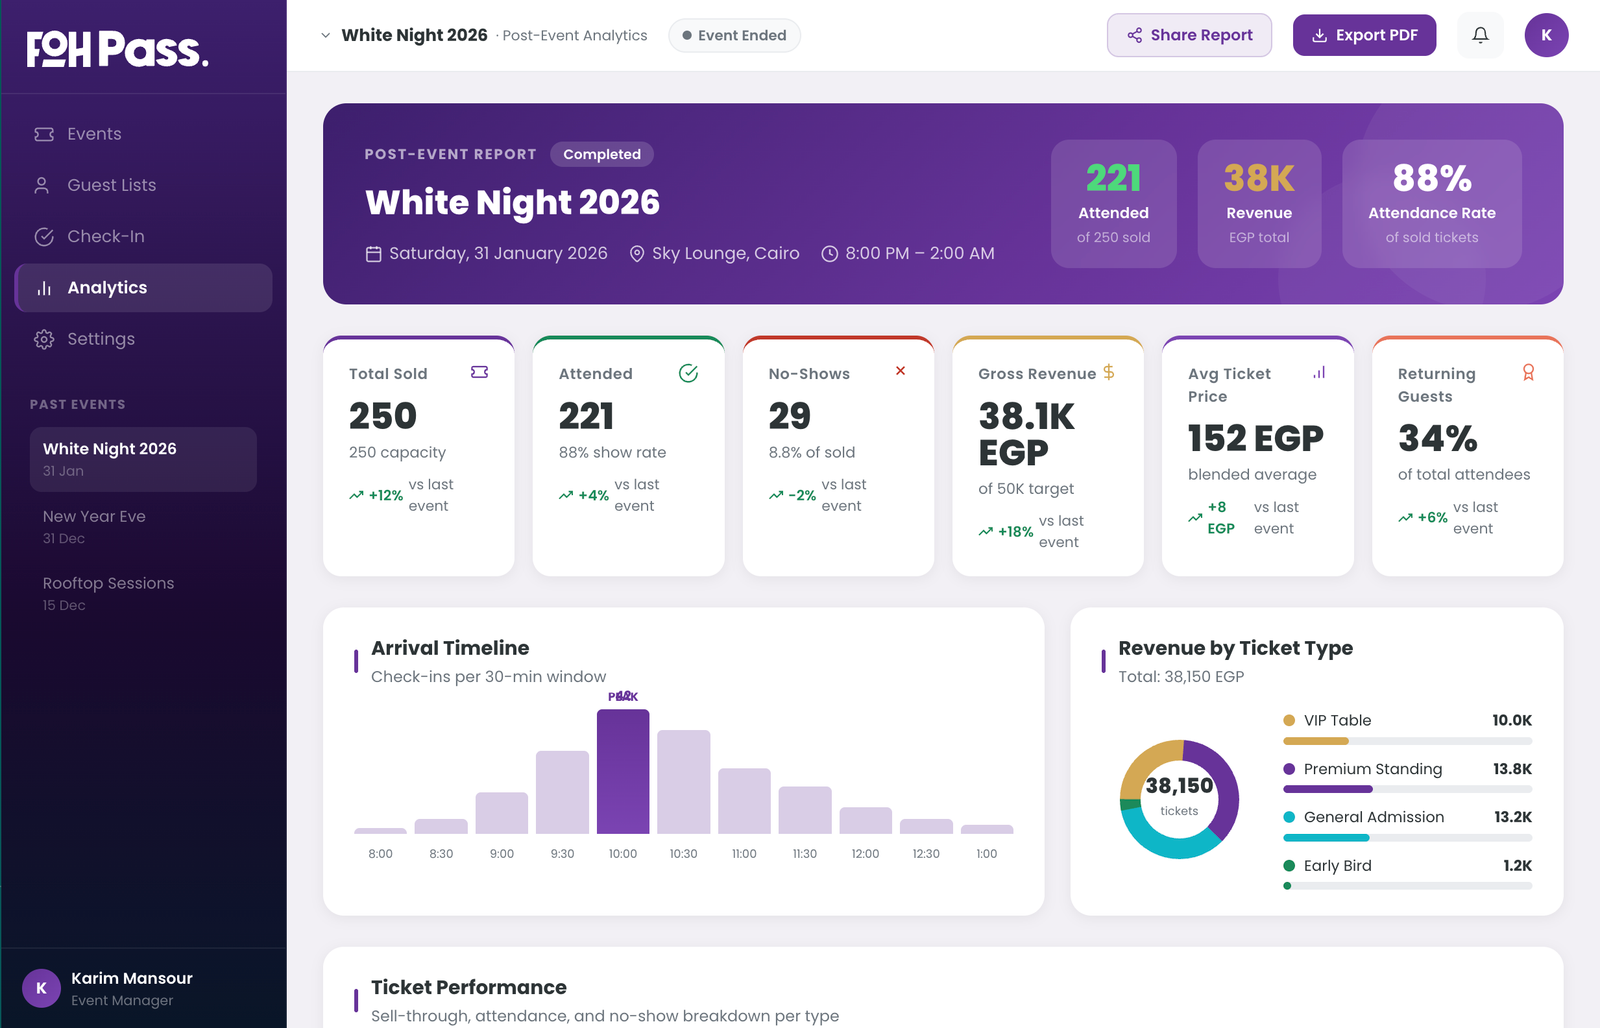Open the user avatar menu labeled K
This screenshot has width=1600, height=1028.
(x=1546, y=34)
